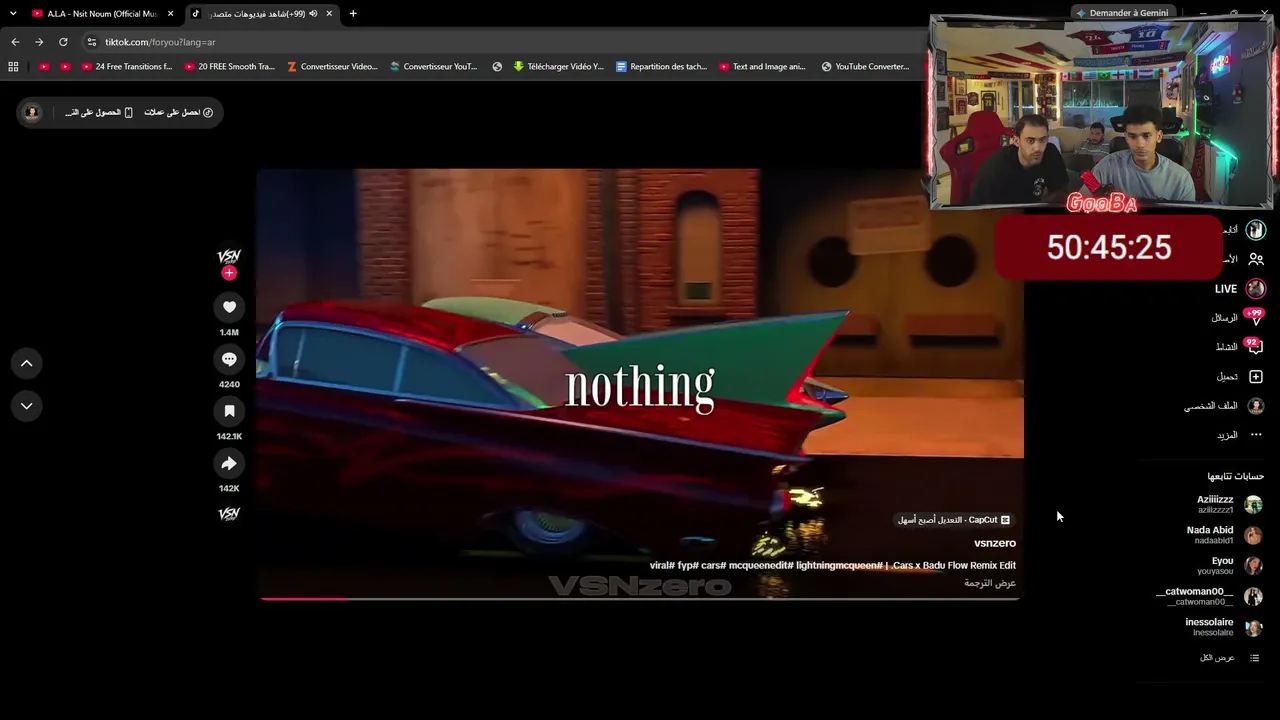
Task: Open the VSN creator avatar above likes
Action: click(x=229, y=256)
